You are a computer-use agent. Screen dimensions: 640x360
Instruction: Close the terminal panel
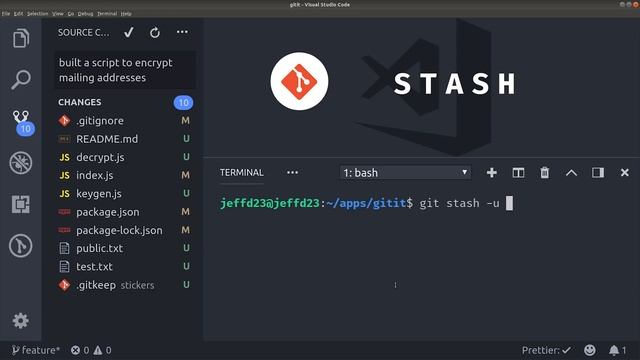coord(624,173)
